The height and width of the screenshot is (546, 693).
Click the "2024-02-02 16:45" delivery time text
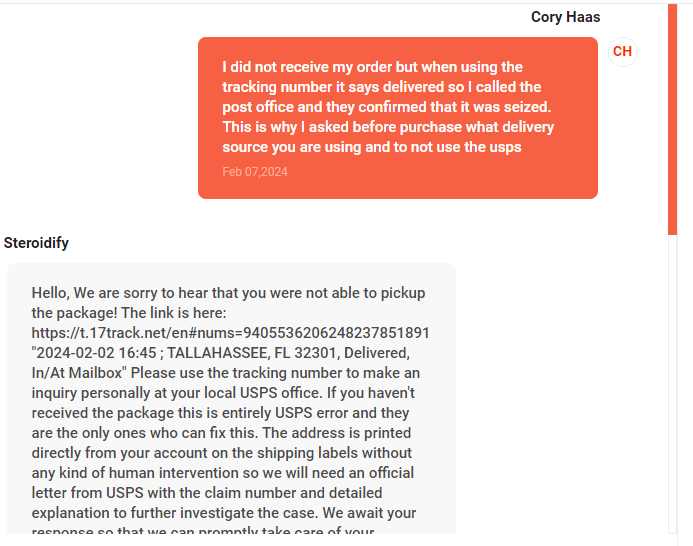tap(97, 352)
